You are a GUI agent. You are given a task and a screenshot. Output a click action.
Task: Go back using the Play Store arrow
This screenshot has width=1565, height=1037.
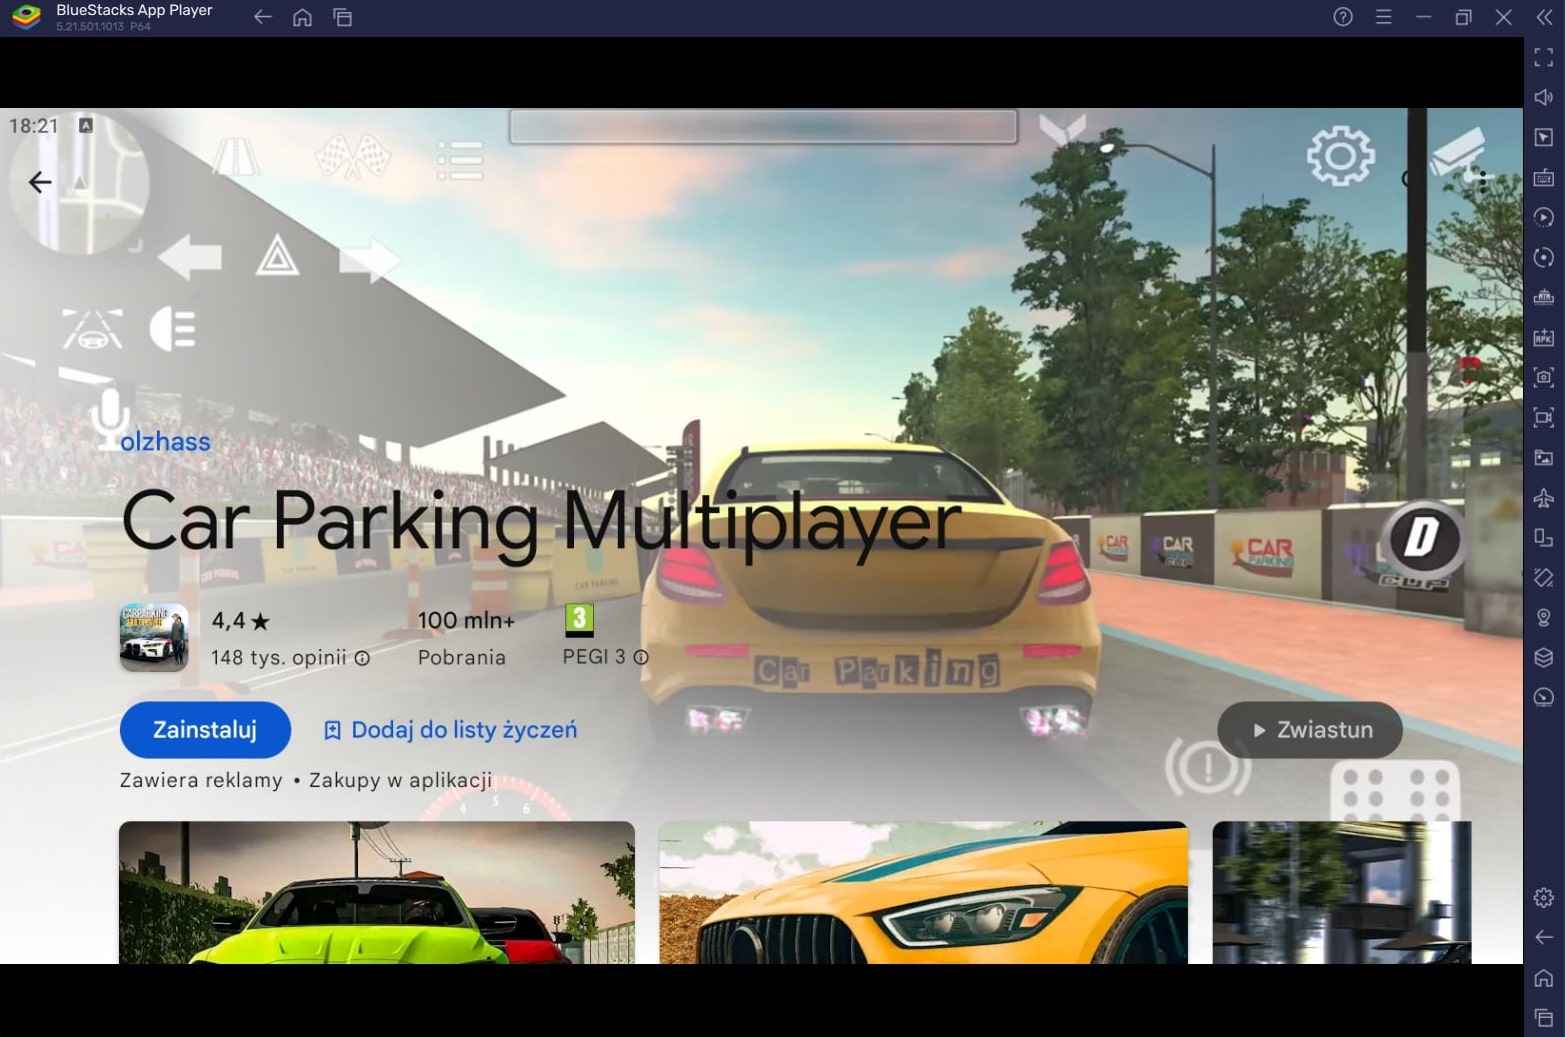(x=40, y=182)
